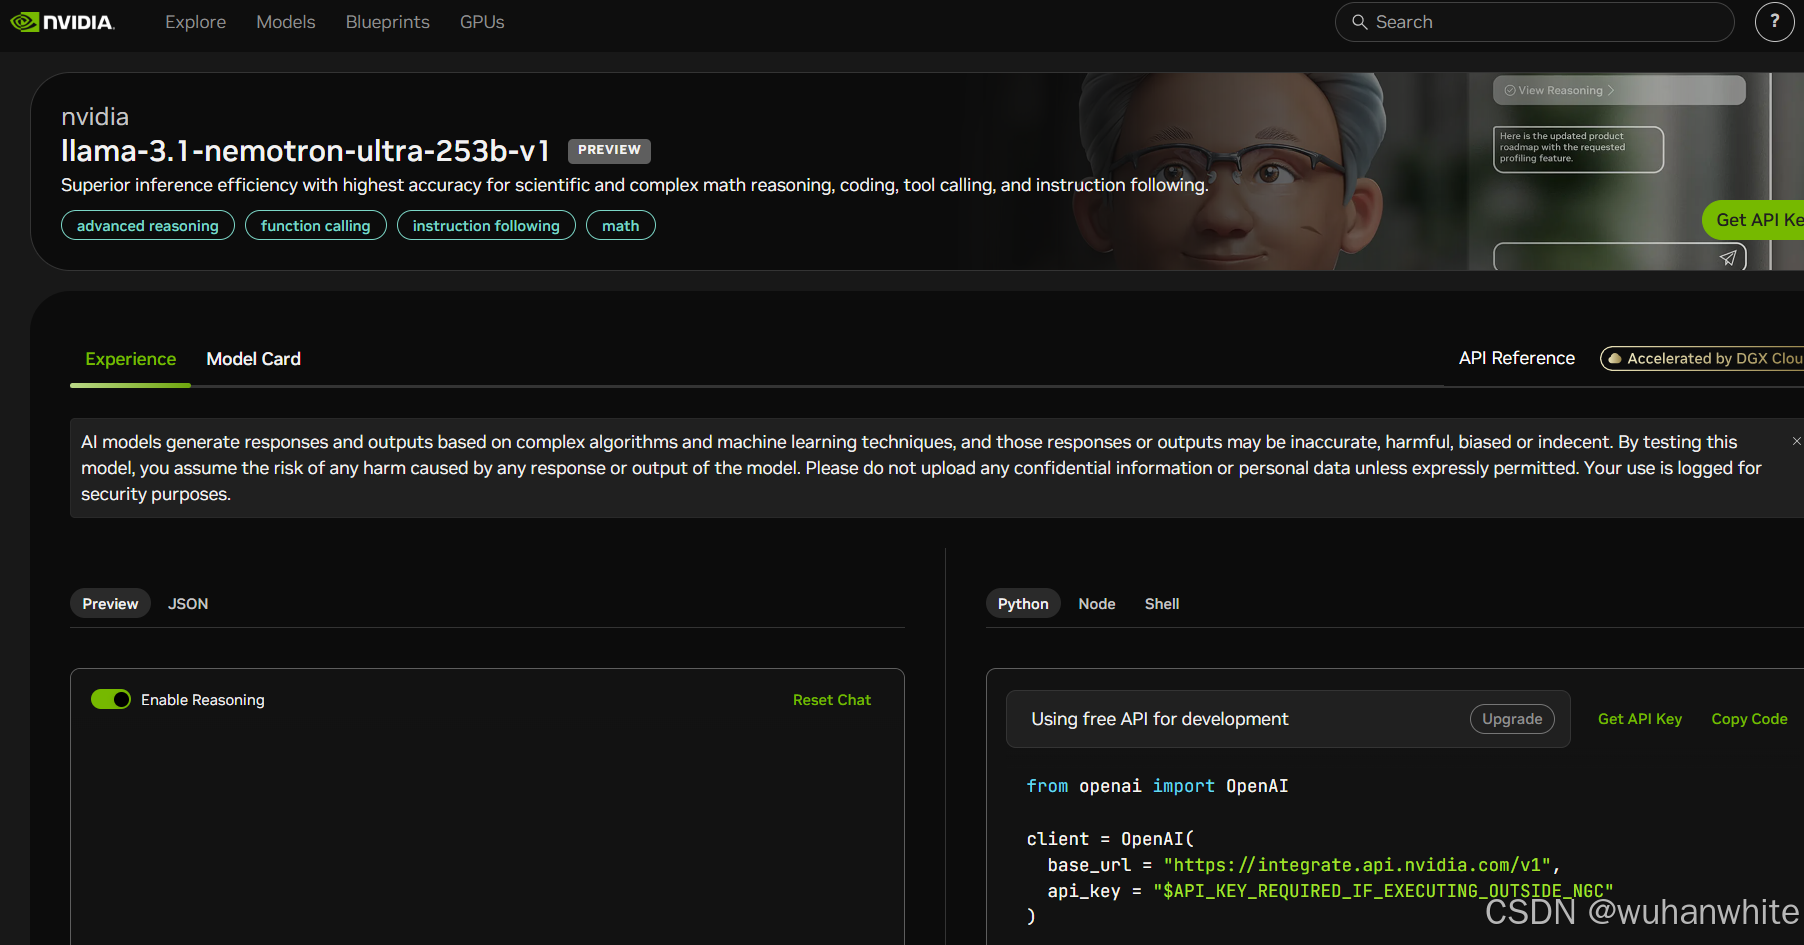Expand View Reasoning in the banner
Viewport: 1804px width, 945px height.
point(1560,90)
